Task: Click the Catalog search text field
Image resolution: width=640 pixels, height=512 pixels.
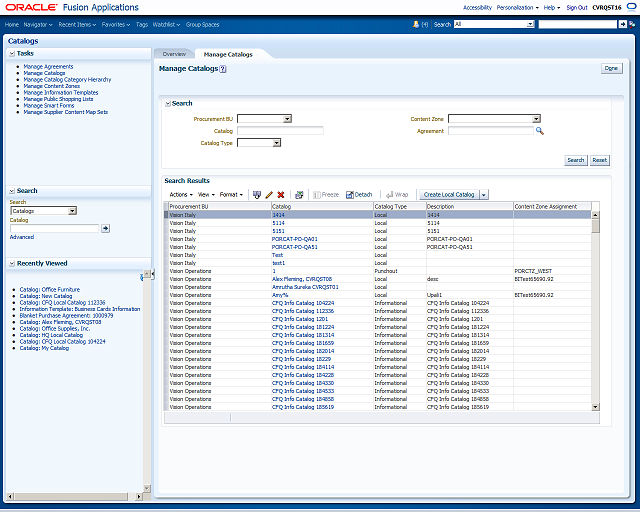Action: 280,131
